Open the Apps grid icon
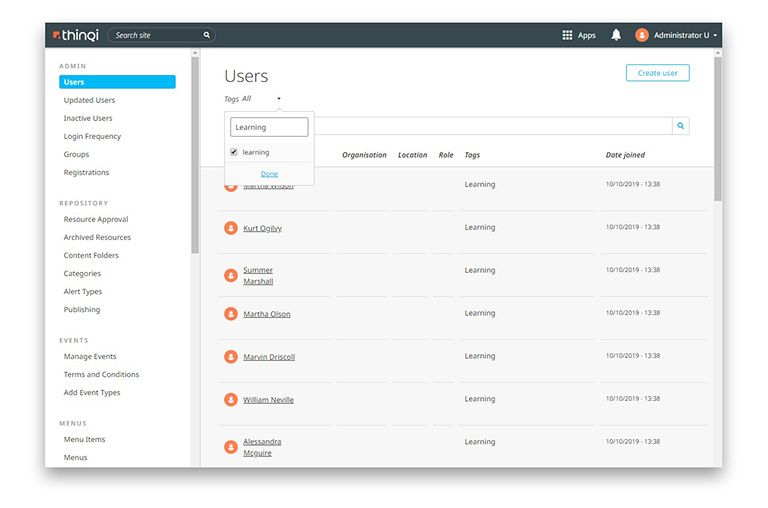 click(x=567, y=35)
